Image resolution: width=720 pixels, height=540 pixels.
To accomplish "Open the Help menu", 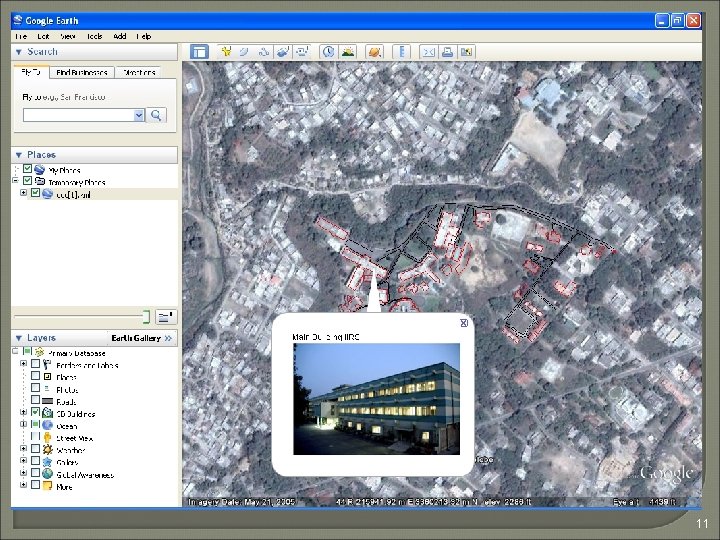I will click(x=144, y=36).
